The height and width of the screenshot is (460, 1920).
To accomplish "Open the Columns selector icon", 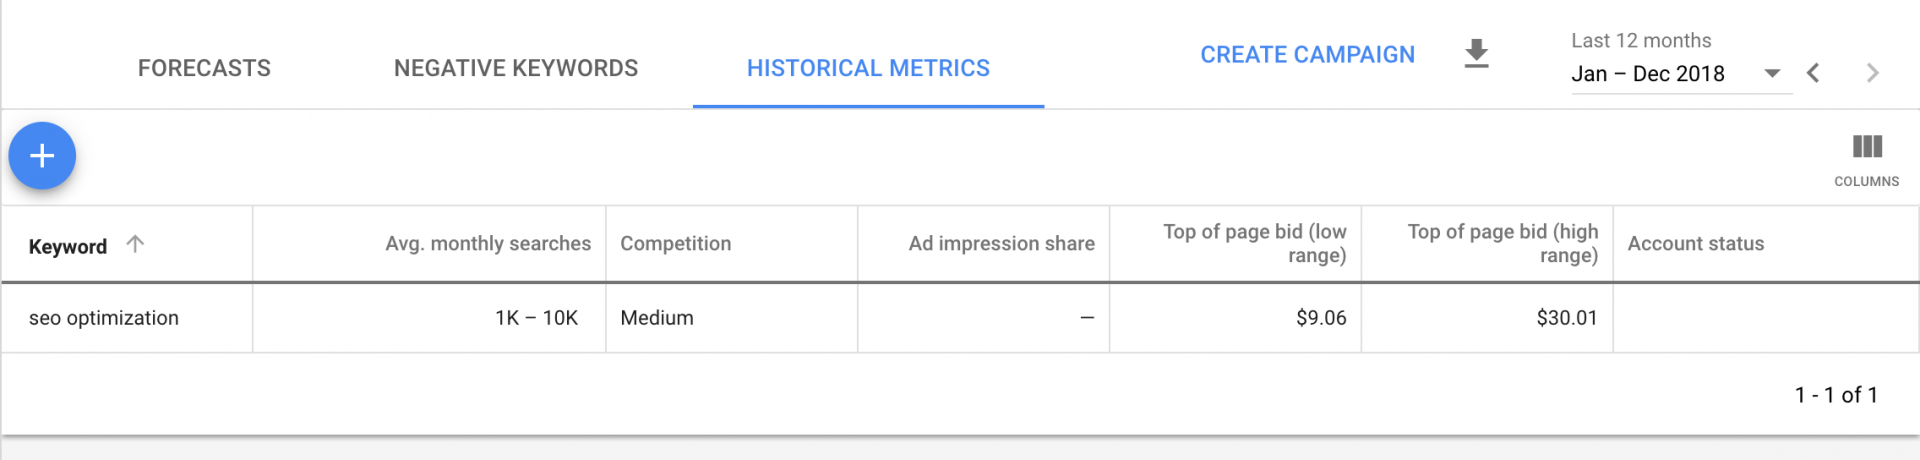I will tap(1866, 160).
